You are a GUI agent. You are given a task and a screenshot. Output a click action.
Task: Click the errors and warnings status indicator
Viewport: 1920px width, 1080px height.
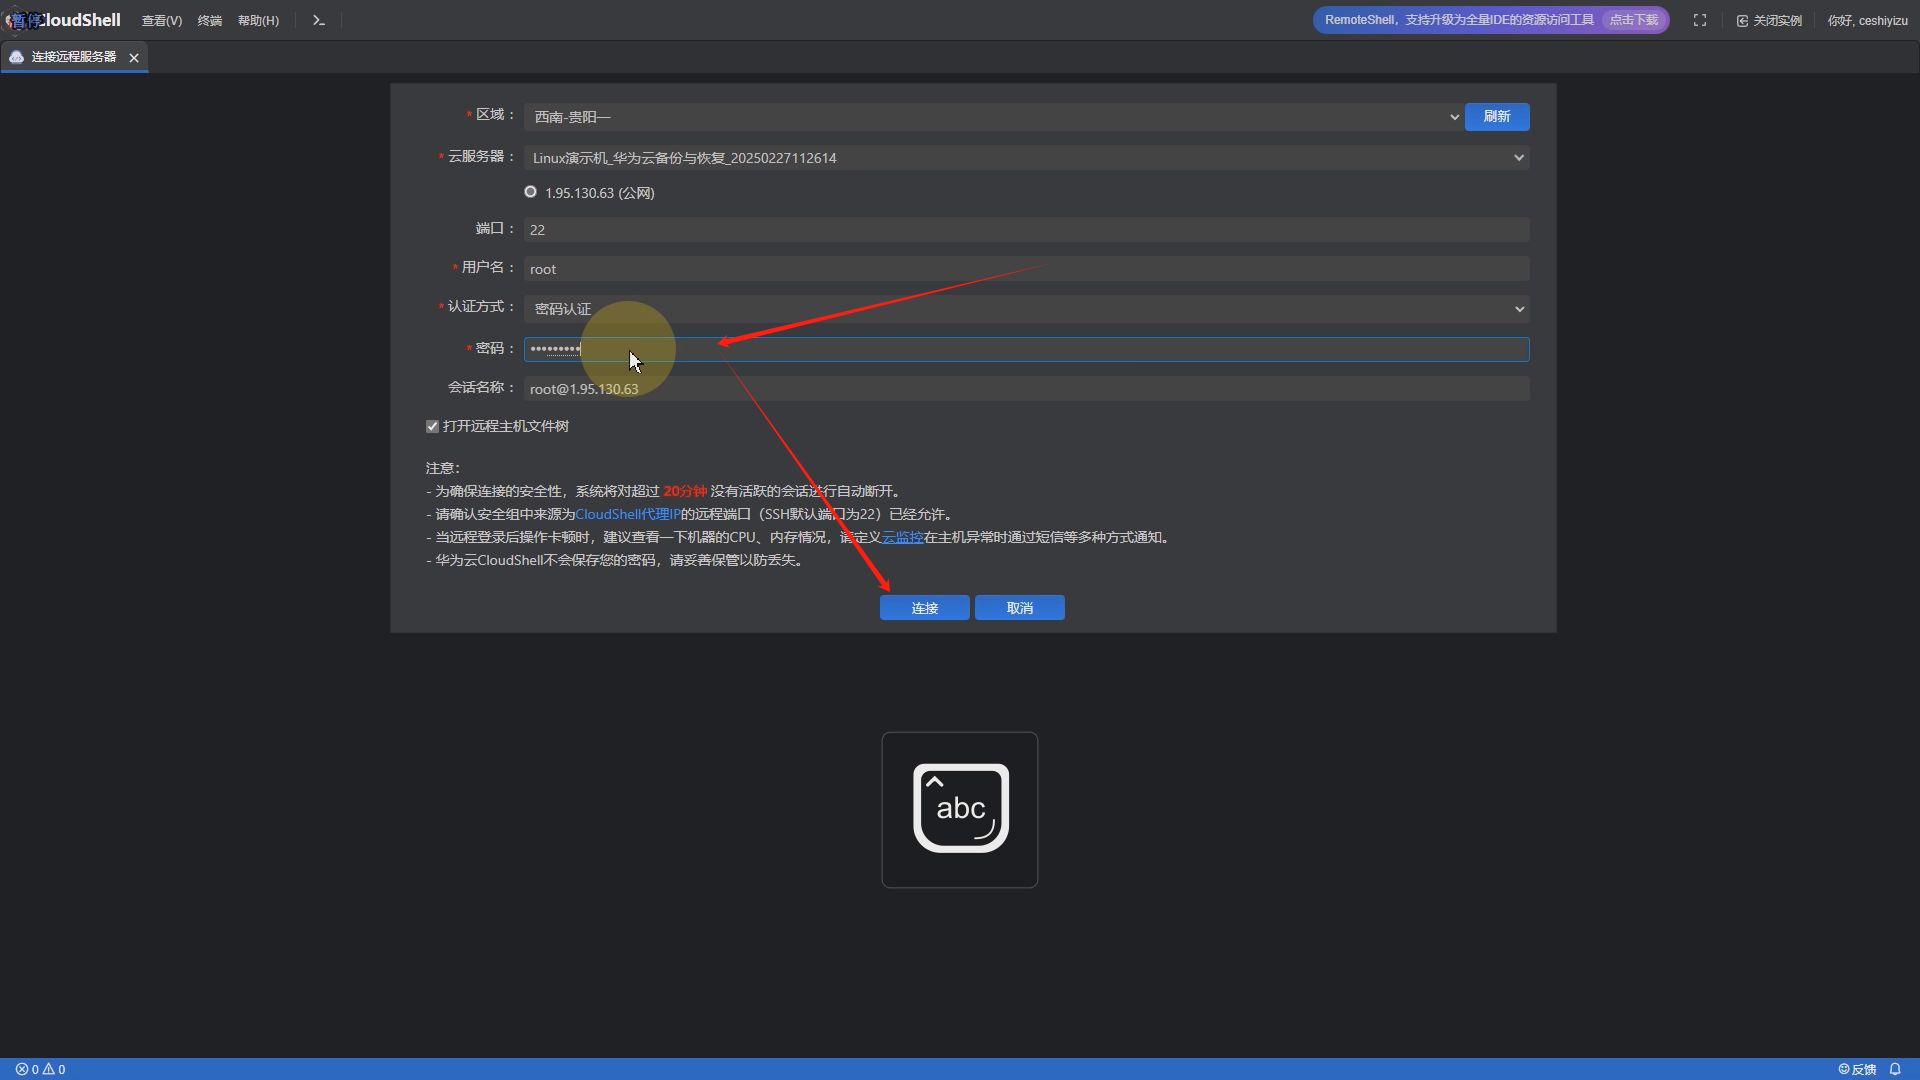point(40,1069)
